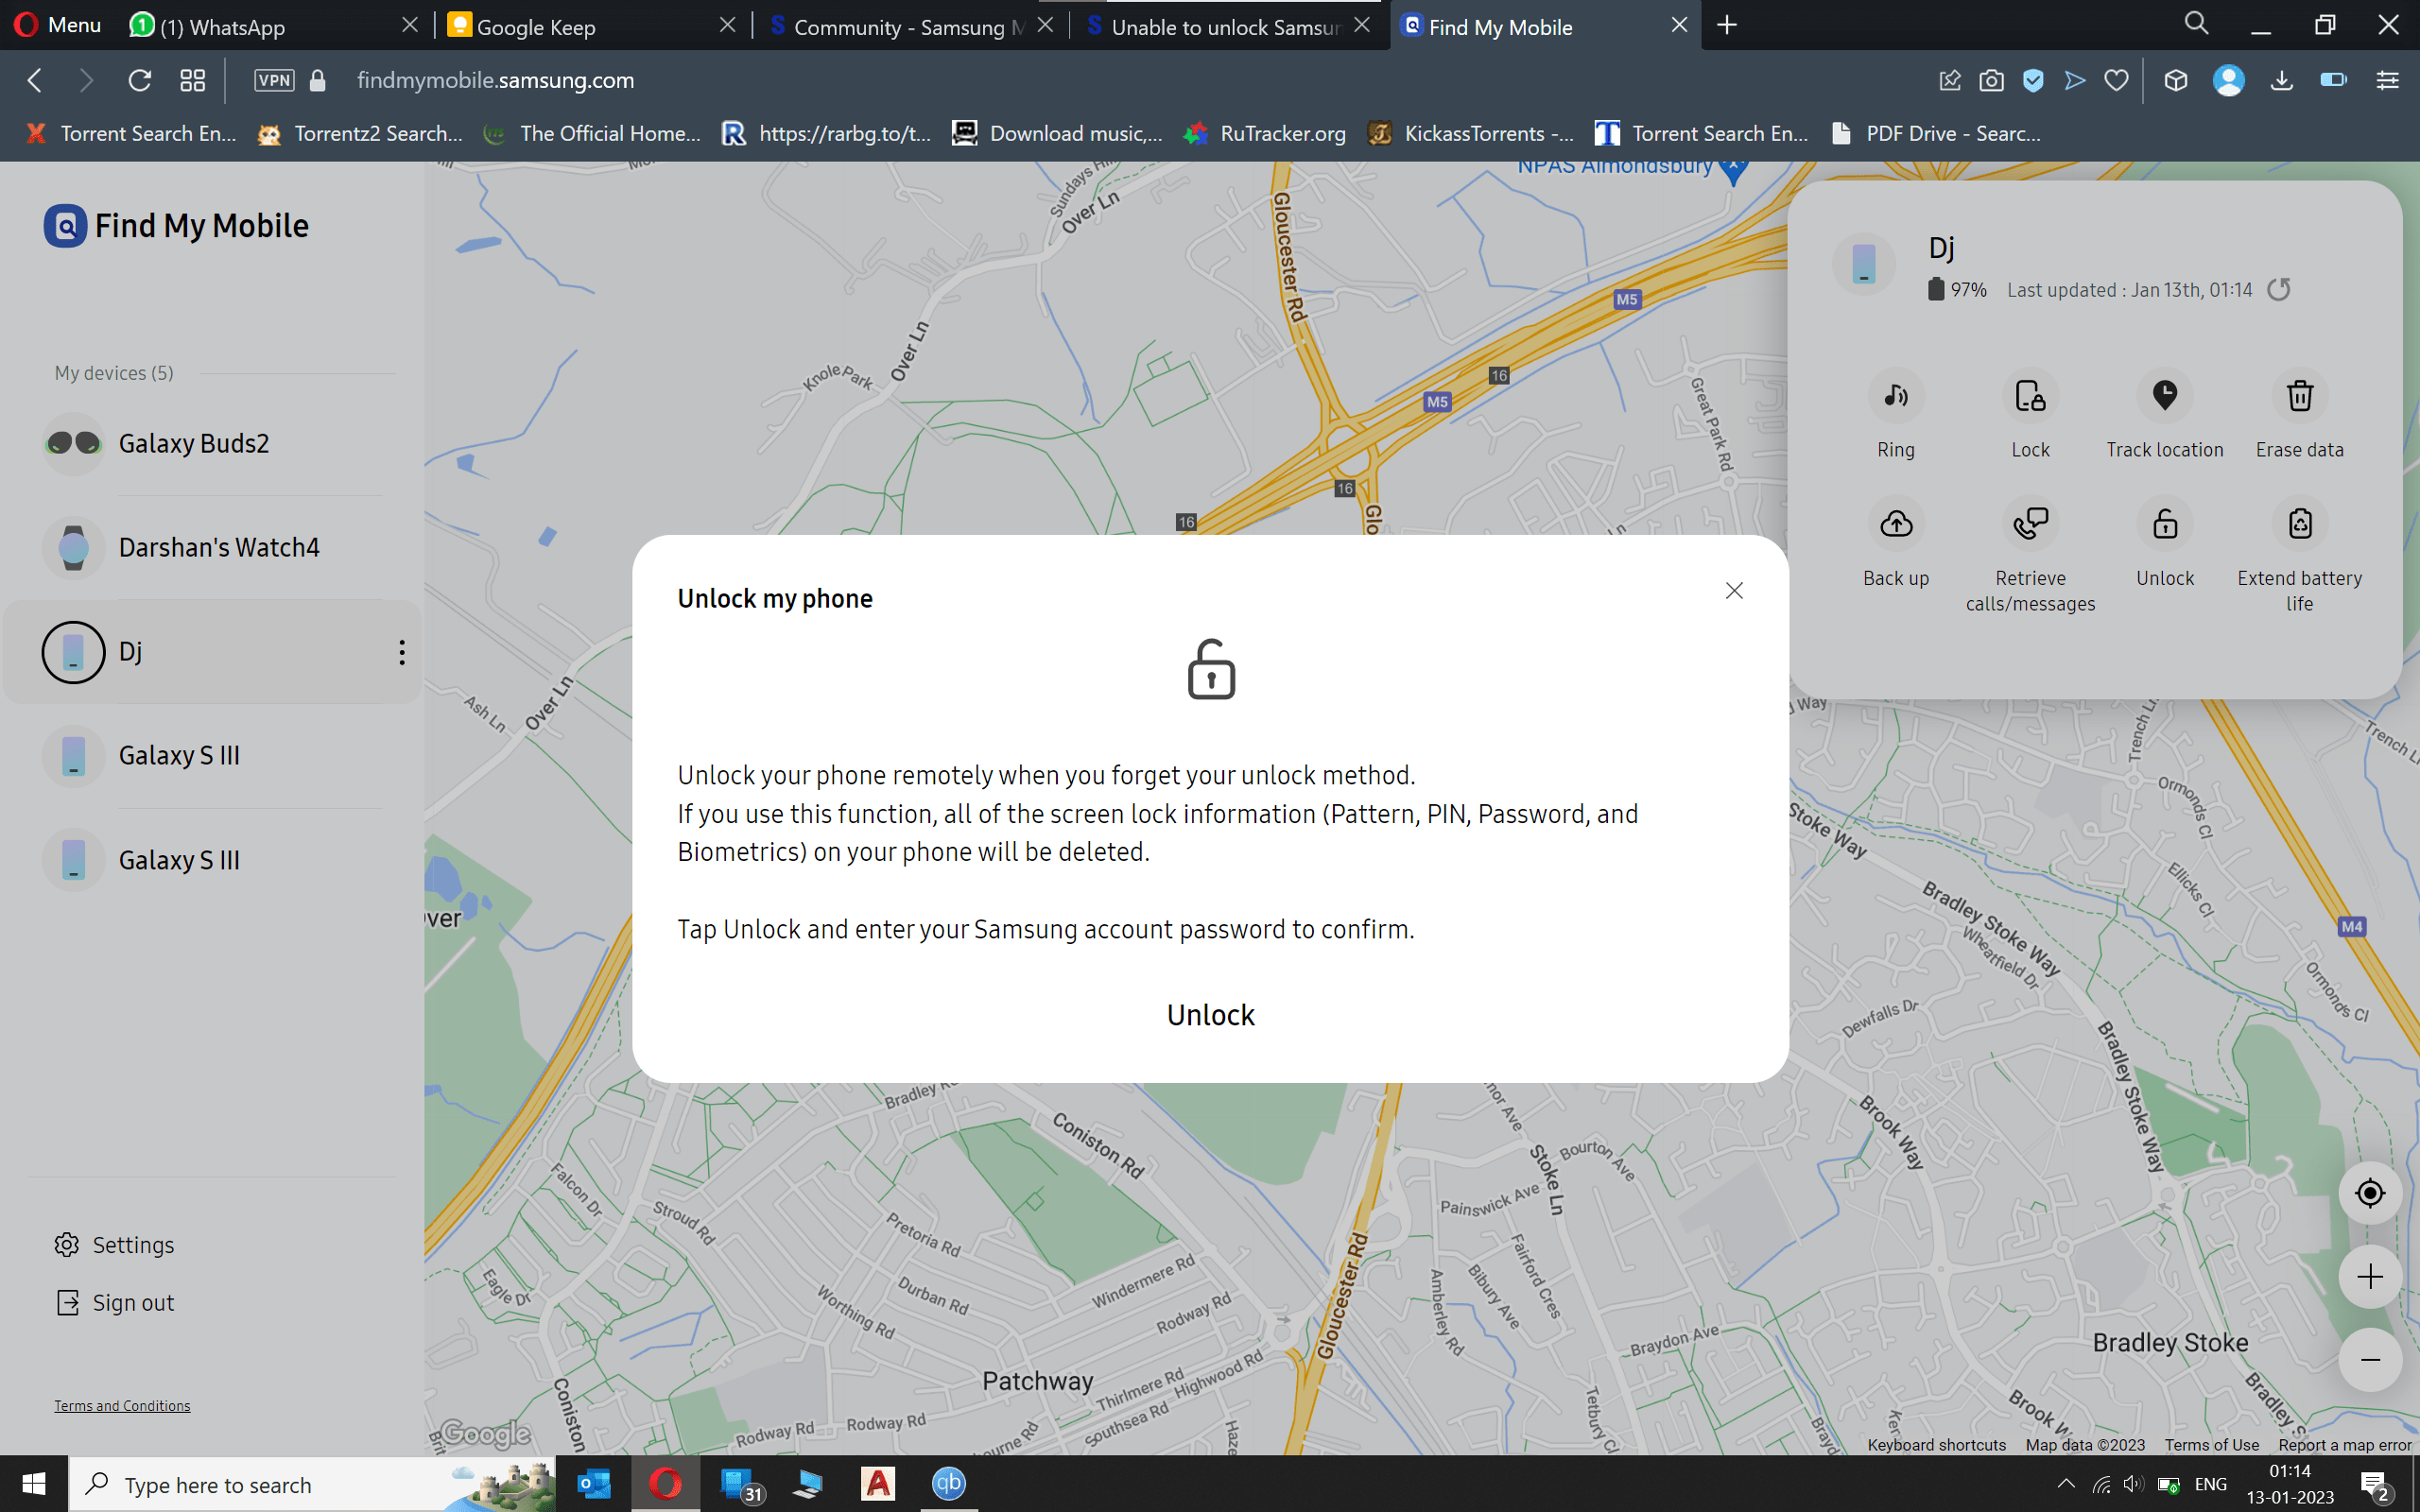Image resolution: width=2420 pixels, height=1512 pixels.
Task: Select Galaxy Buds2 in device list
Action: coord(194,443)
